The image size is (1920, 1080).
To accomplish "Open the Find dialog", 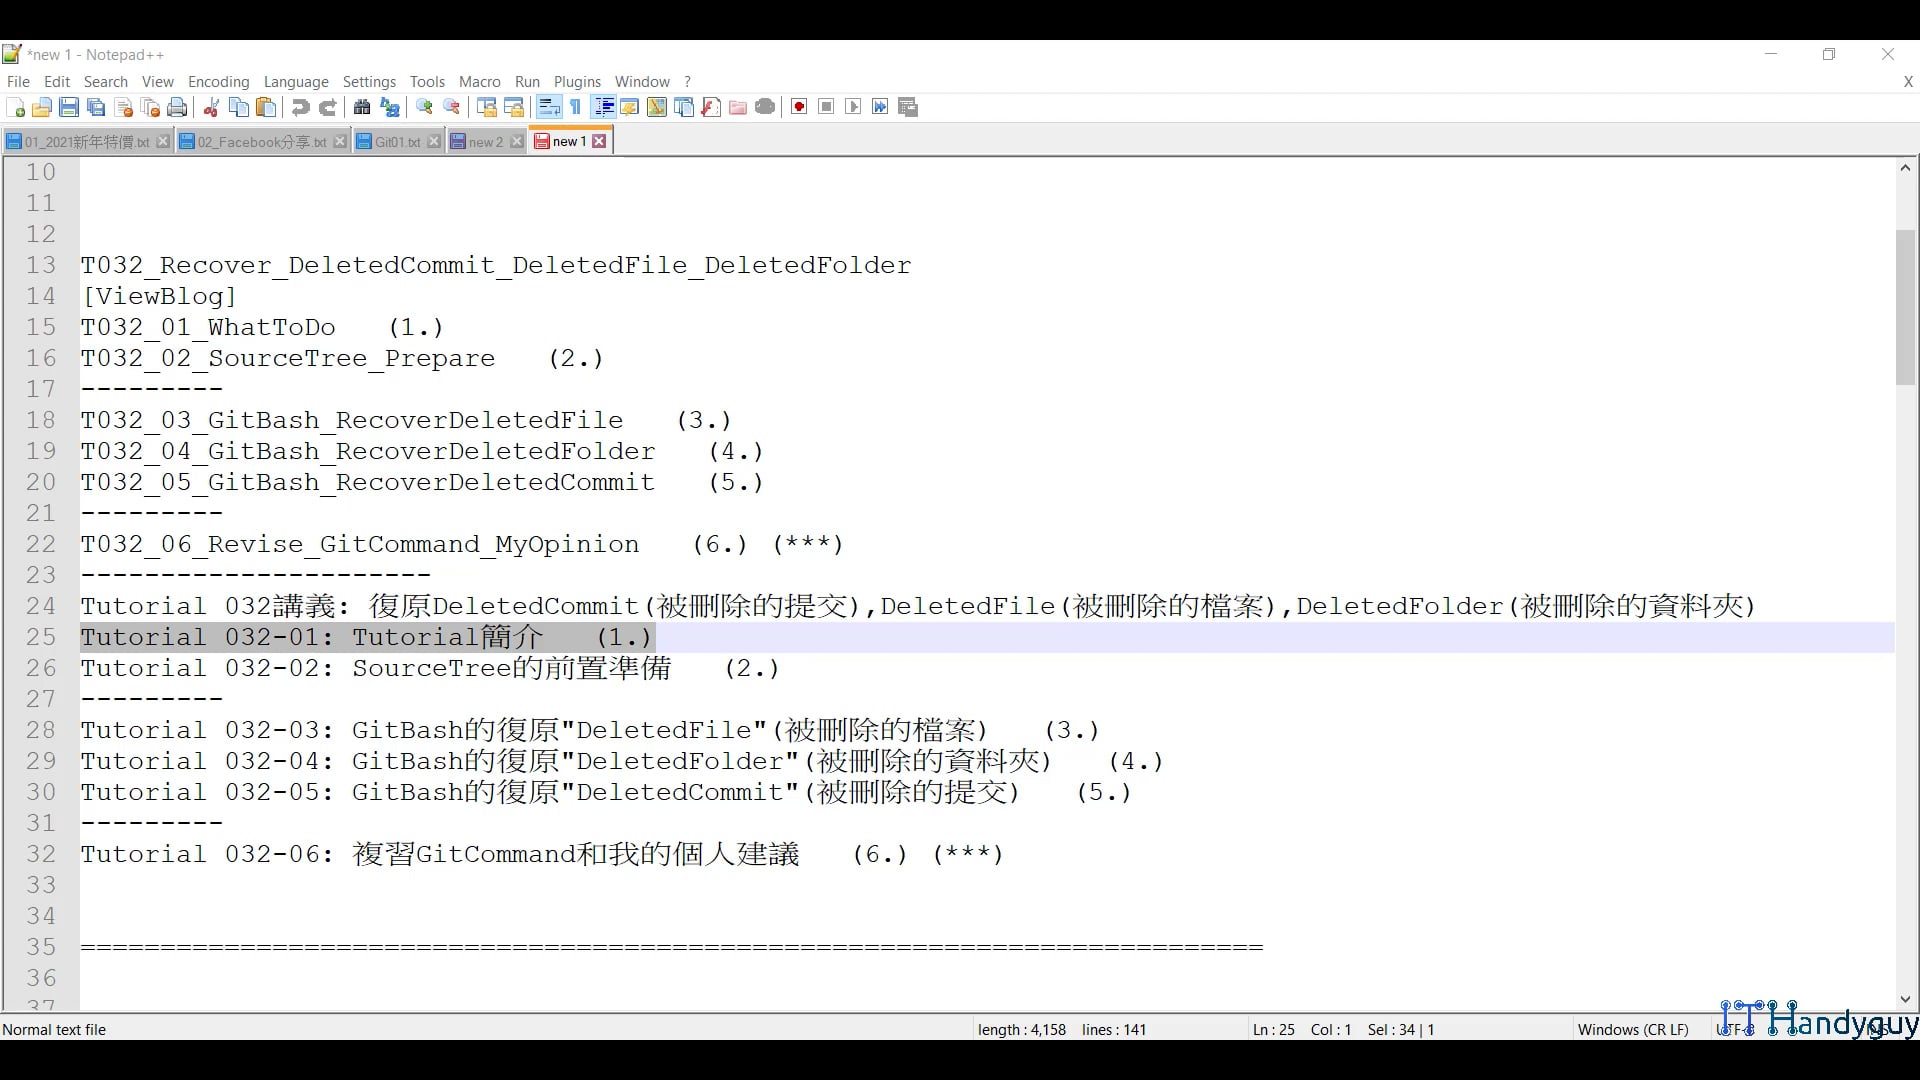I will pyautogui.click(x=361, y=107).
